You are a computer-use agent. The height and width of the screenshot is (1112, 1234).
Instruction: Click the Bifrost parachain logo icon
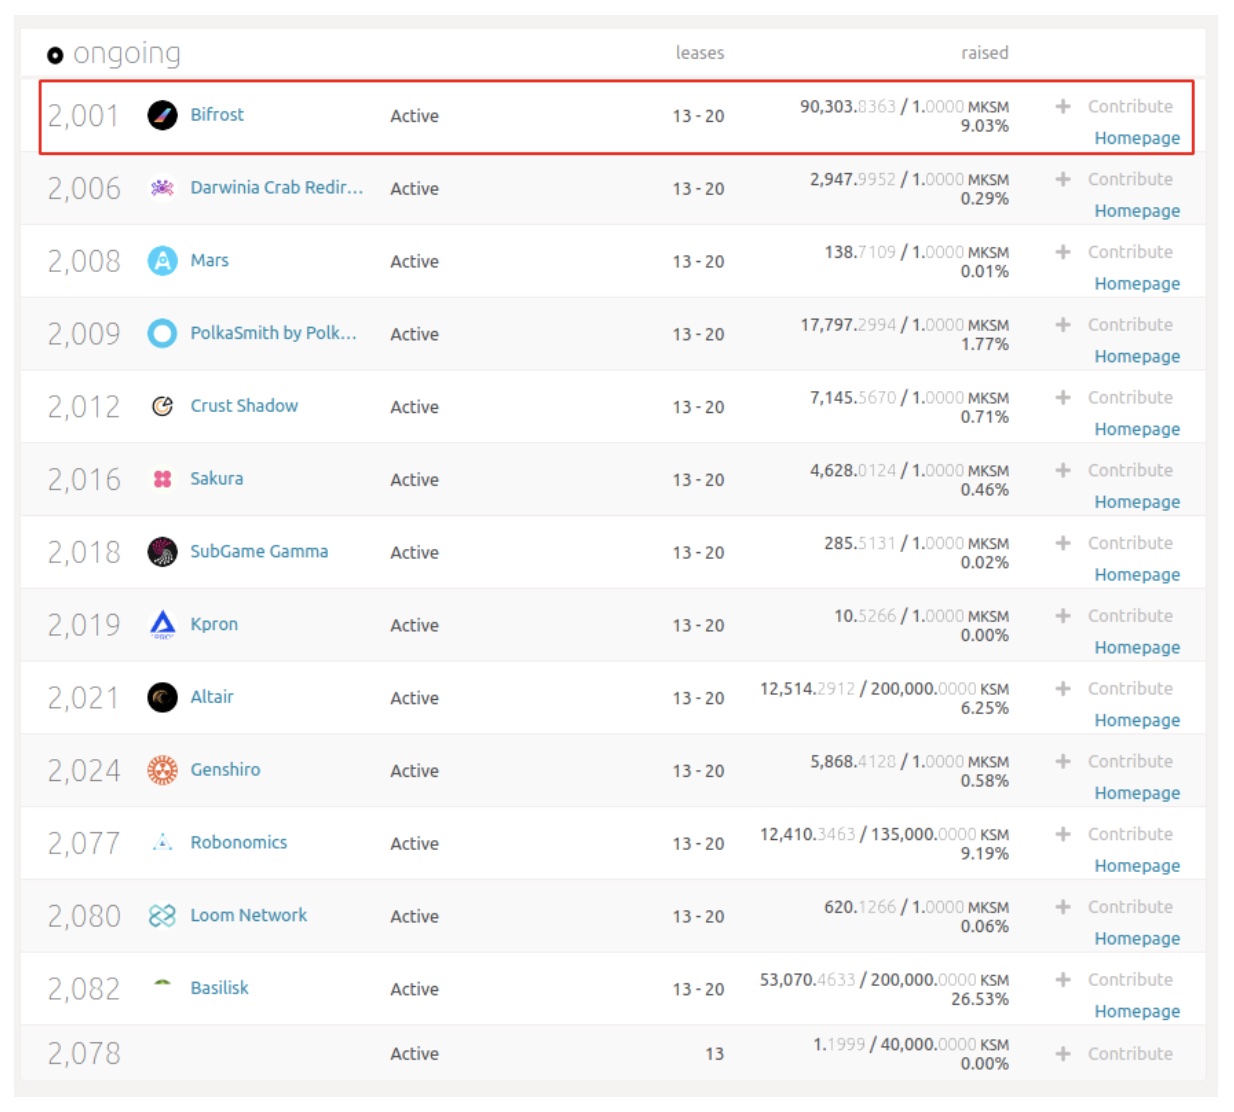pyautogui.click(x=162, y=115)
